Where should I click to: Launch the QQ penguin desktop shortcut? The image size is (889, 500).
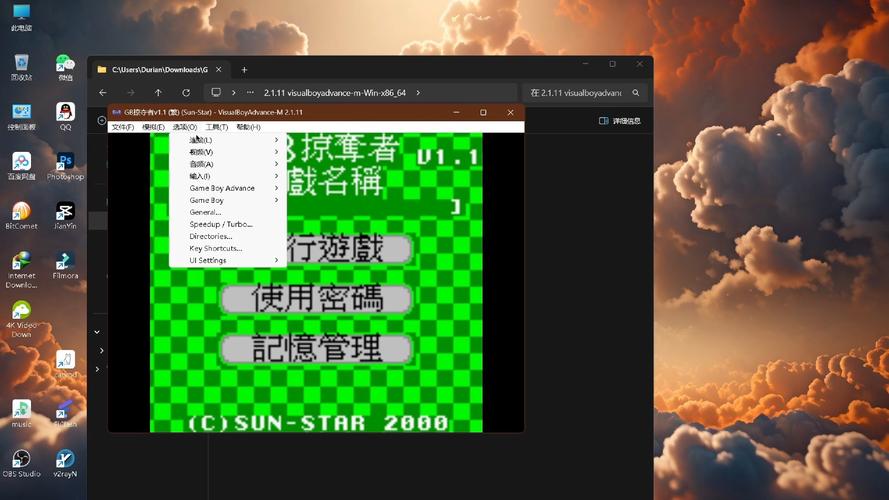pyautogui.click(x=65, y=116)
